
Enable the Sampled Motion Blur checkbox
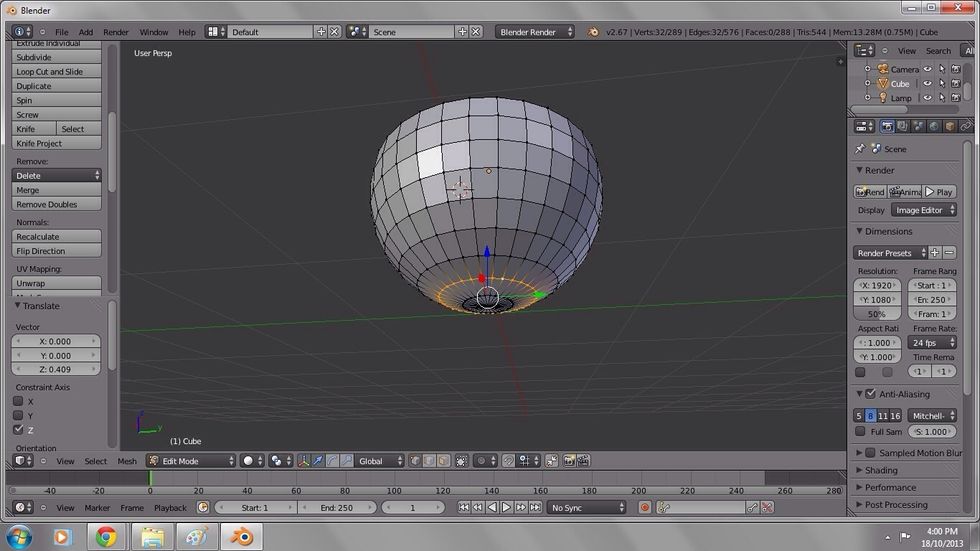pyautogui.click(x=870, y=452)
